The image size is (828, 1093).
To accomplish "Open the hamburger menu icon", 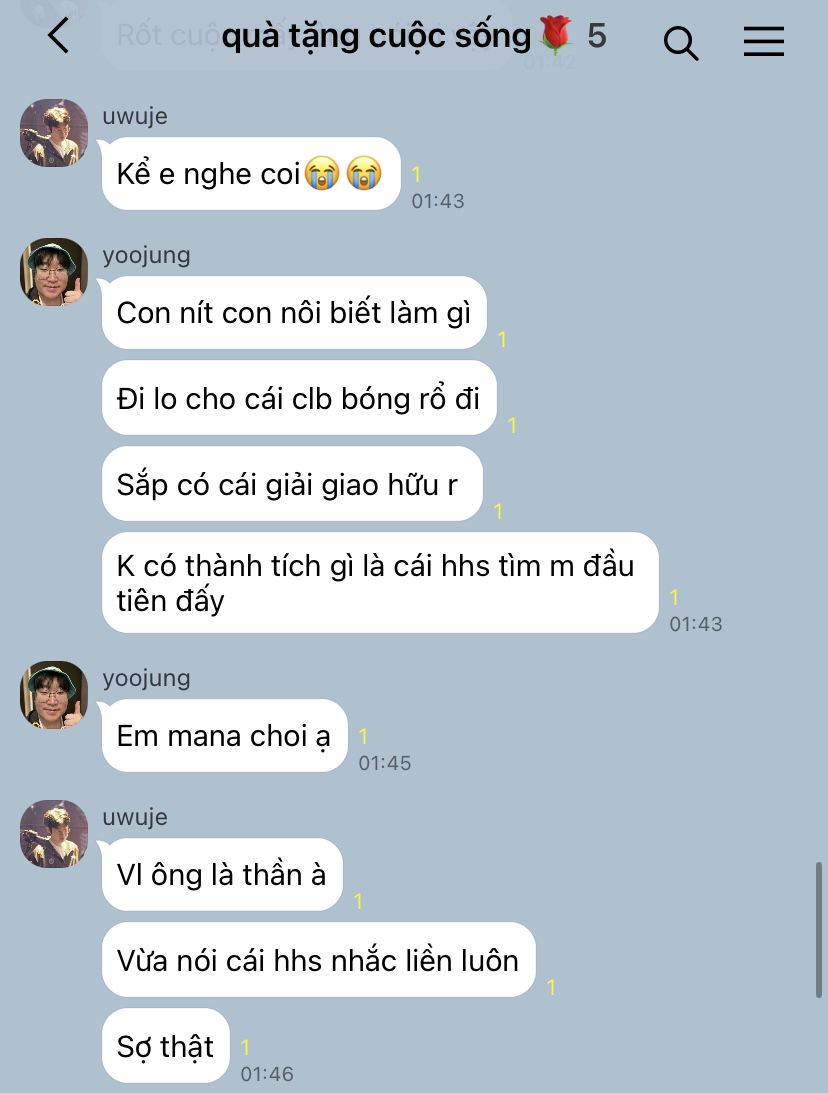I will pyautogui.click(x=764, y=41).
